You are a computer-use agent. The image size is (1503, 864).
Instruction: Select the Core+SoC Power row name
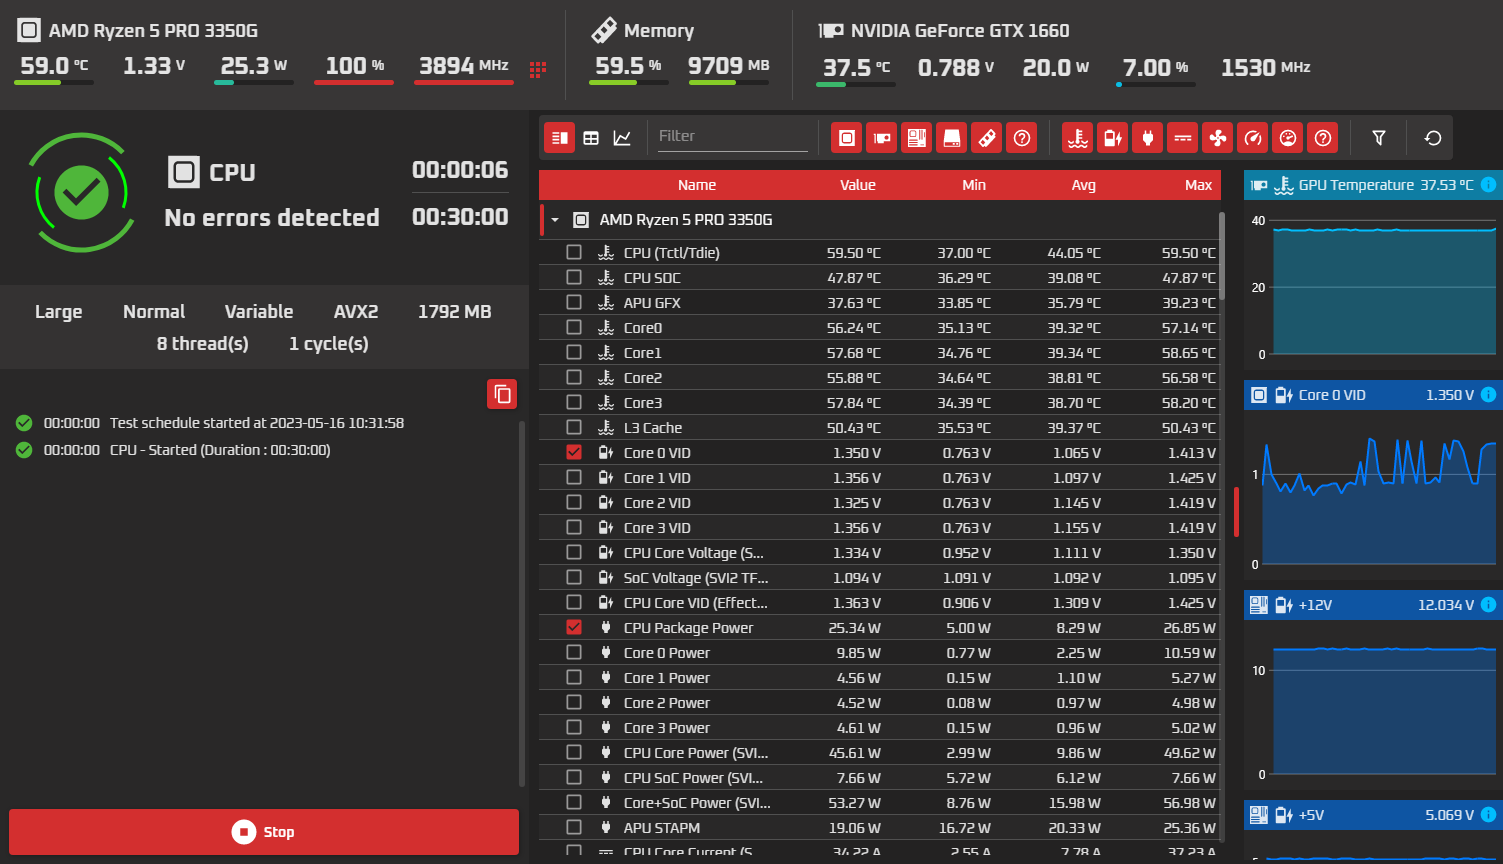coord(697,803)
